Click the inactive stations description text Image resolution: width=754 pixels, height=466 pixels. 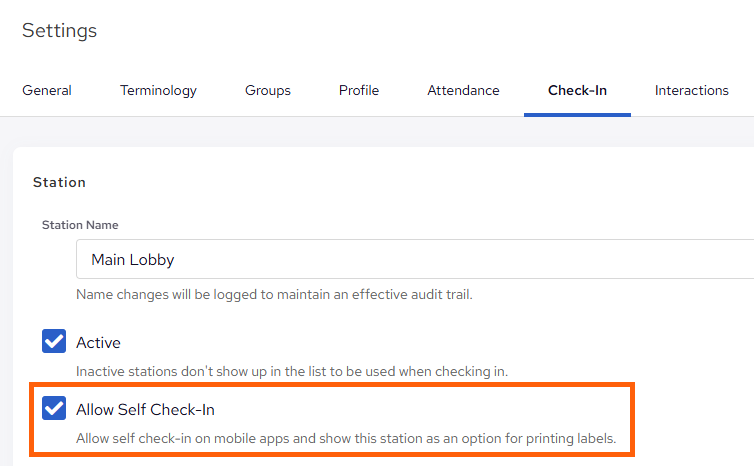click(292, 371)
